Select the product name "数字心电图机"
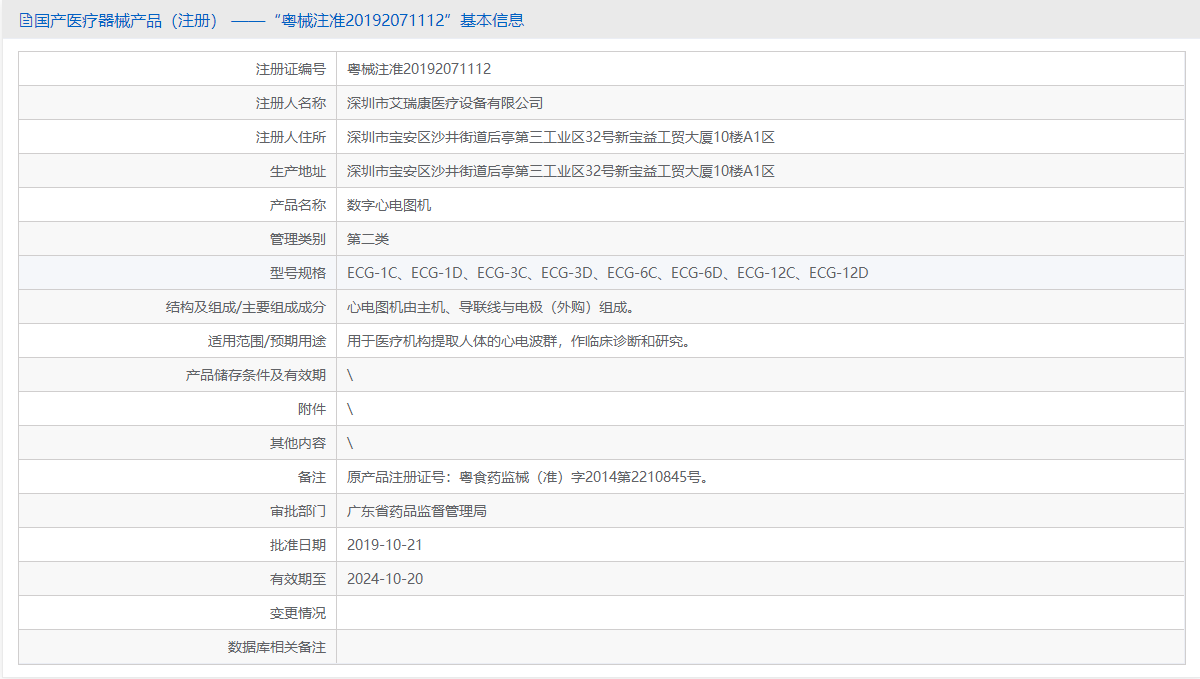This screenshot has height=679, width=1200. 389,205
